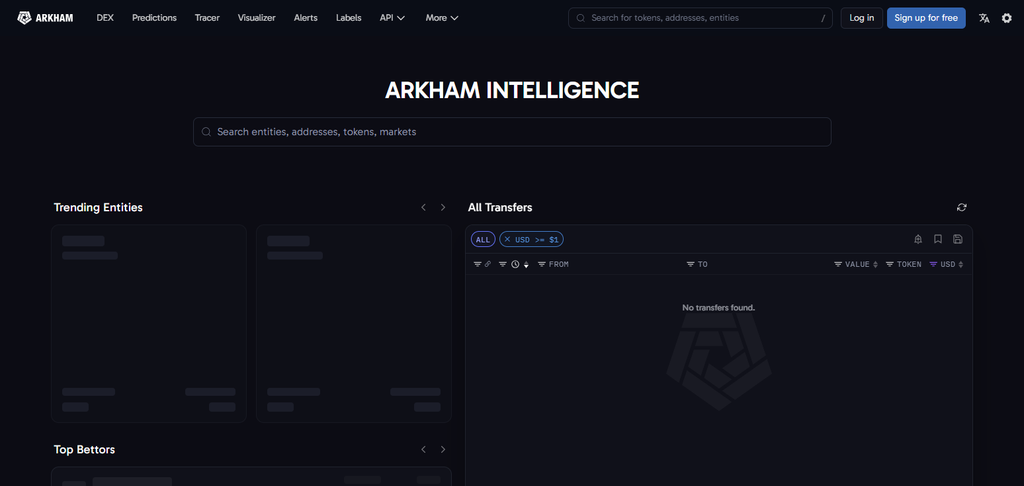Viewport: 1024px width, 486px height.
Task: Click the Arkham logo in the header
Action: point(45,18)
